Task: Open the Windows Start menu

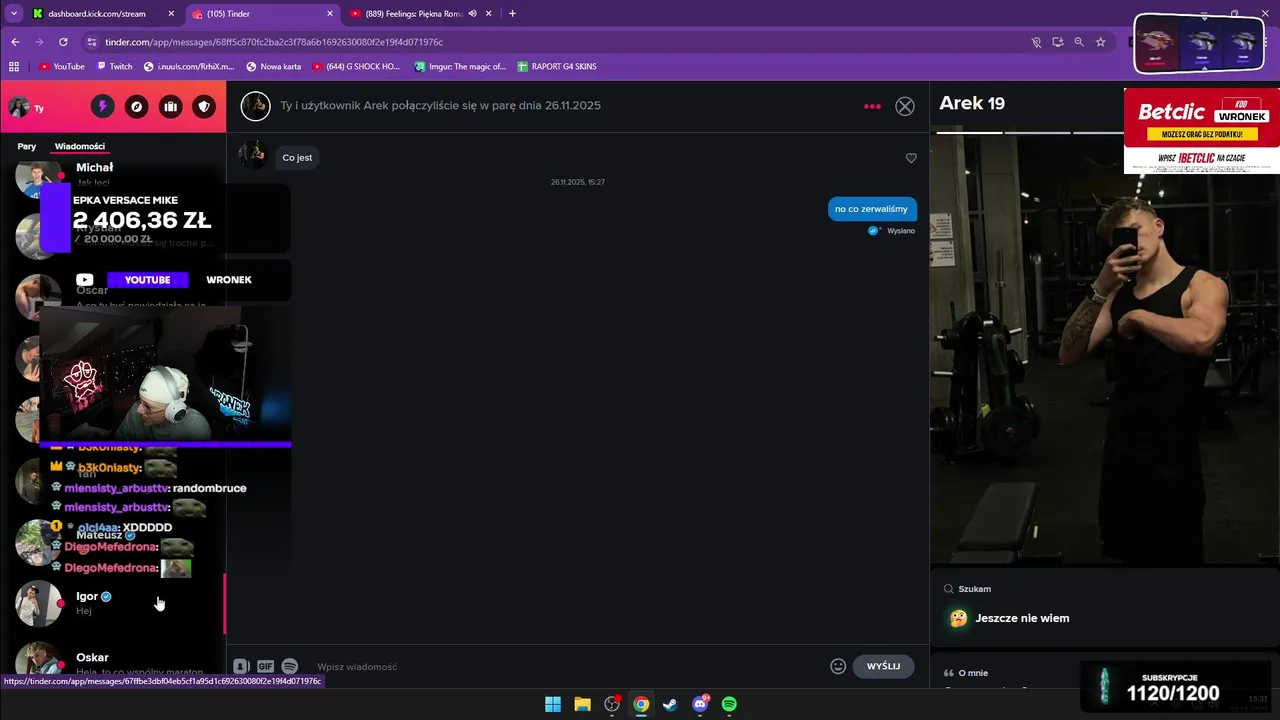Action: tap(553, 704)
